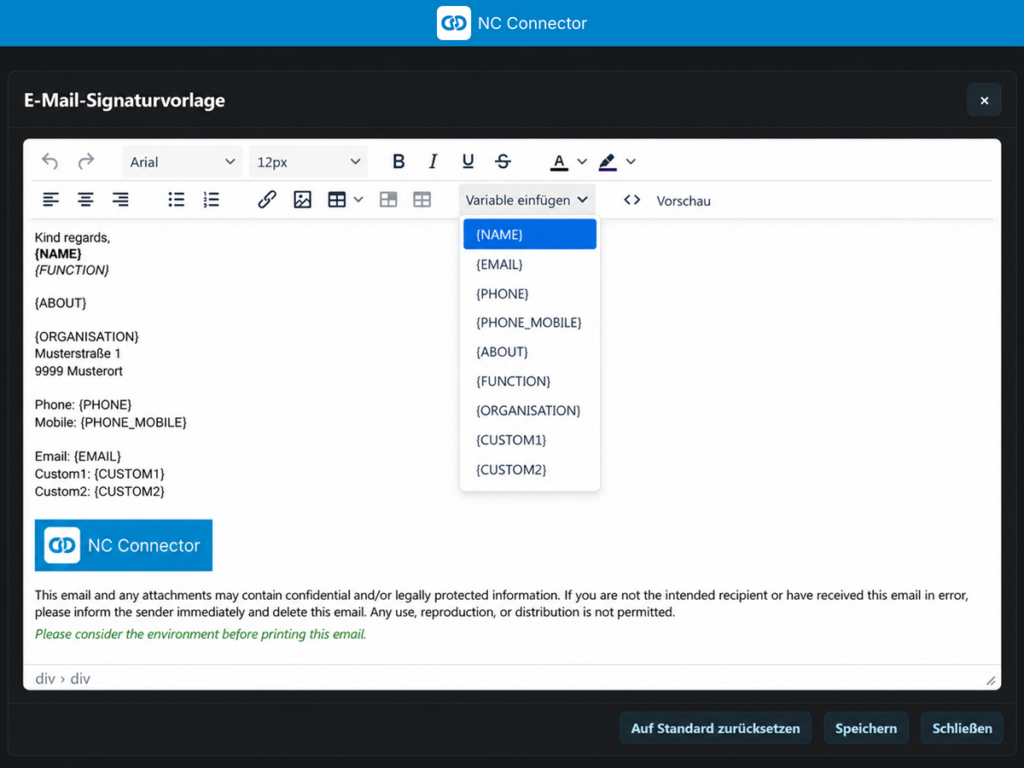Save the template with Speichern
The image size is (1024, 768).
pos(866,728)
